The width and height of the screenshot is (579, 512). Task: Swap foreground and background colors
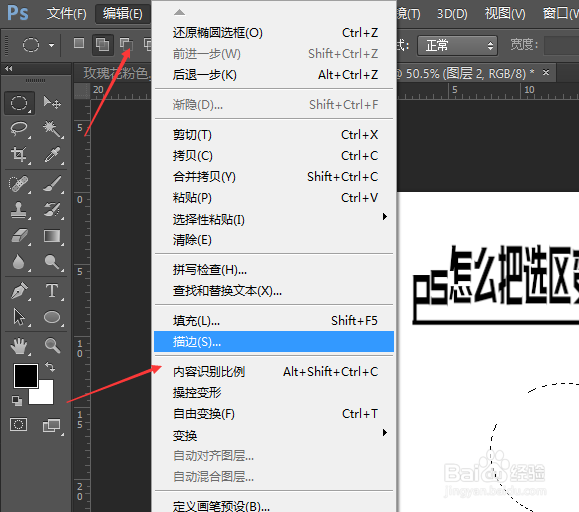(50, 367)
